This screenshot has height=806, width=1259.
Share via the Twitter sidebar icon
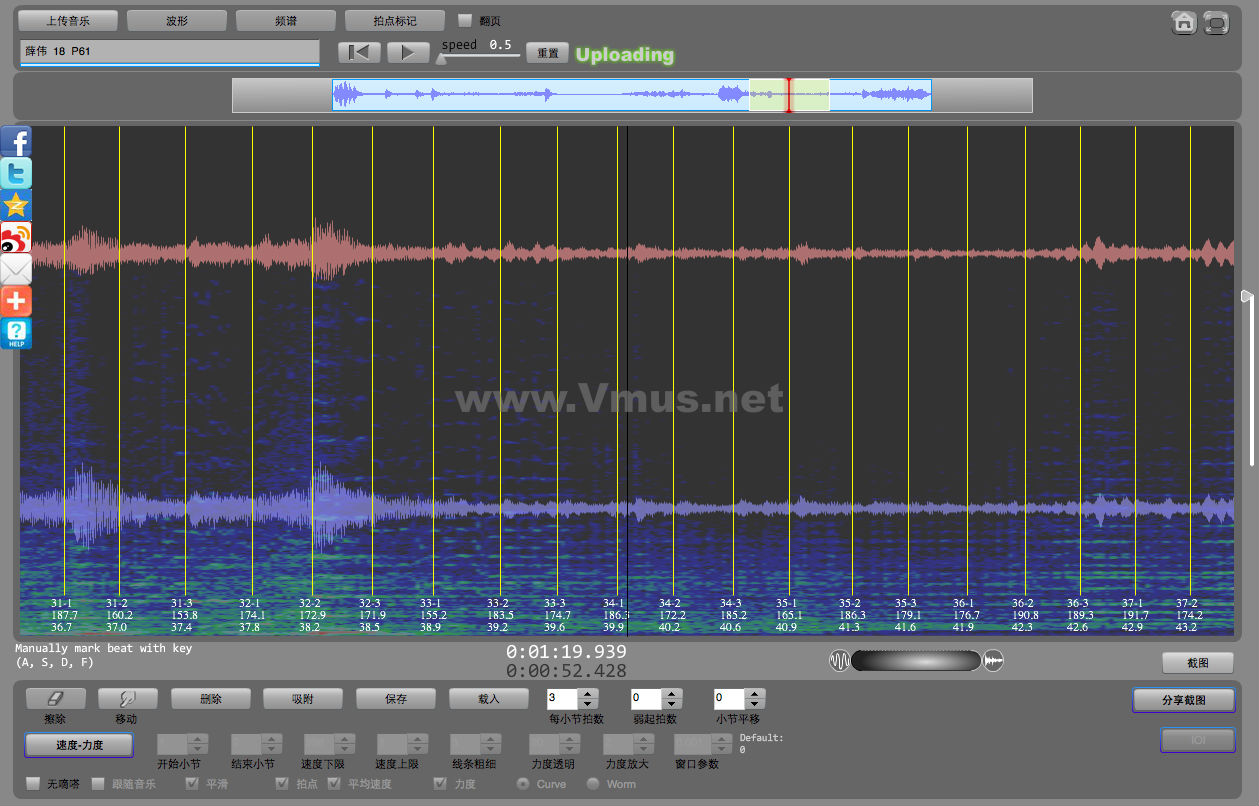(16, 173)
